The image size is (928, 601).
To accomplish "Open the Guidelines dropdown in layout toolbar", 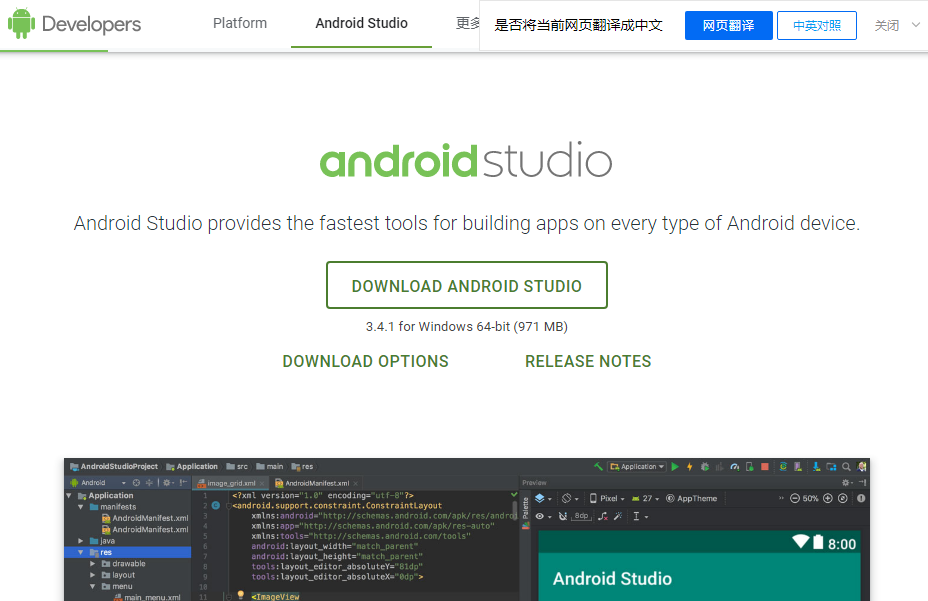I will click(641, 516).
